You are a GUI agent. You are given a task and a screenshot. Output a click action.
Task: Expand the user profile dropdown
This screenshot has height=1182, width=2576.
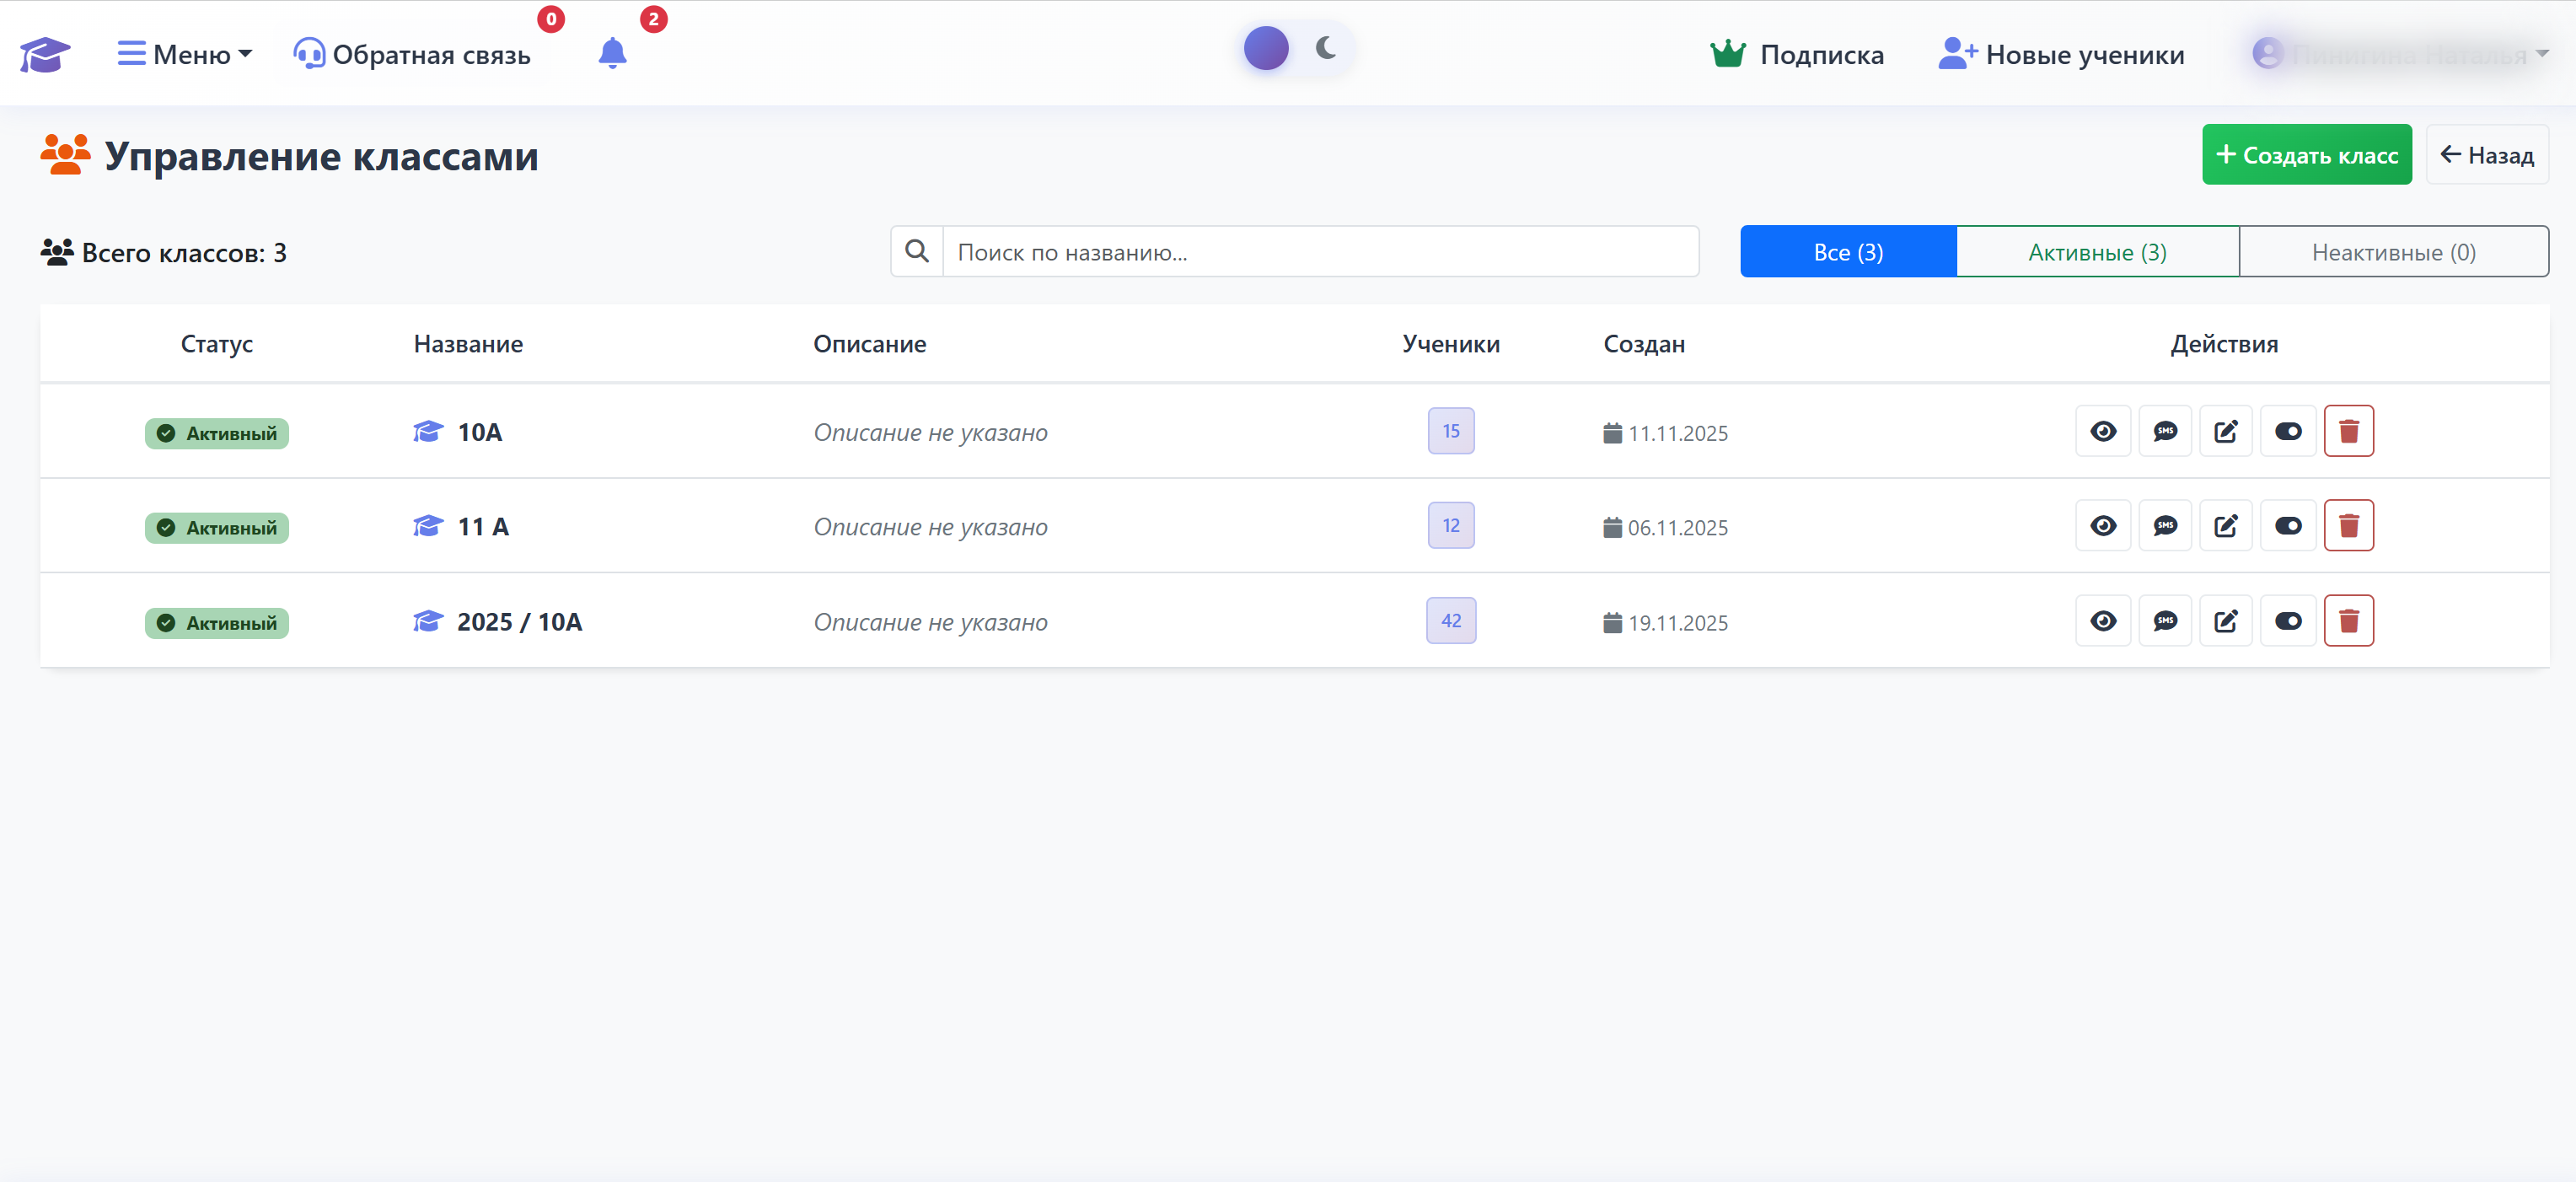pyautogui.click(x=2400, y=54)
